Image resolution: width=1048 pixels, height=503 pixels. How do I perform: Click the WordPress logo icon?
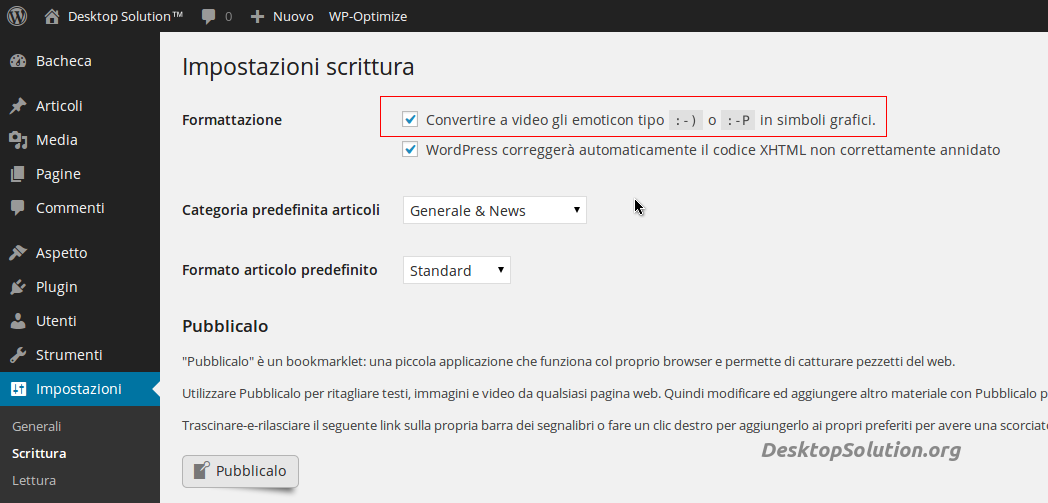coord(17,16)
